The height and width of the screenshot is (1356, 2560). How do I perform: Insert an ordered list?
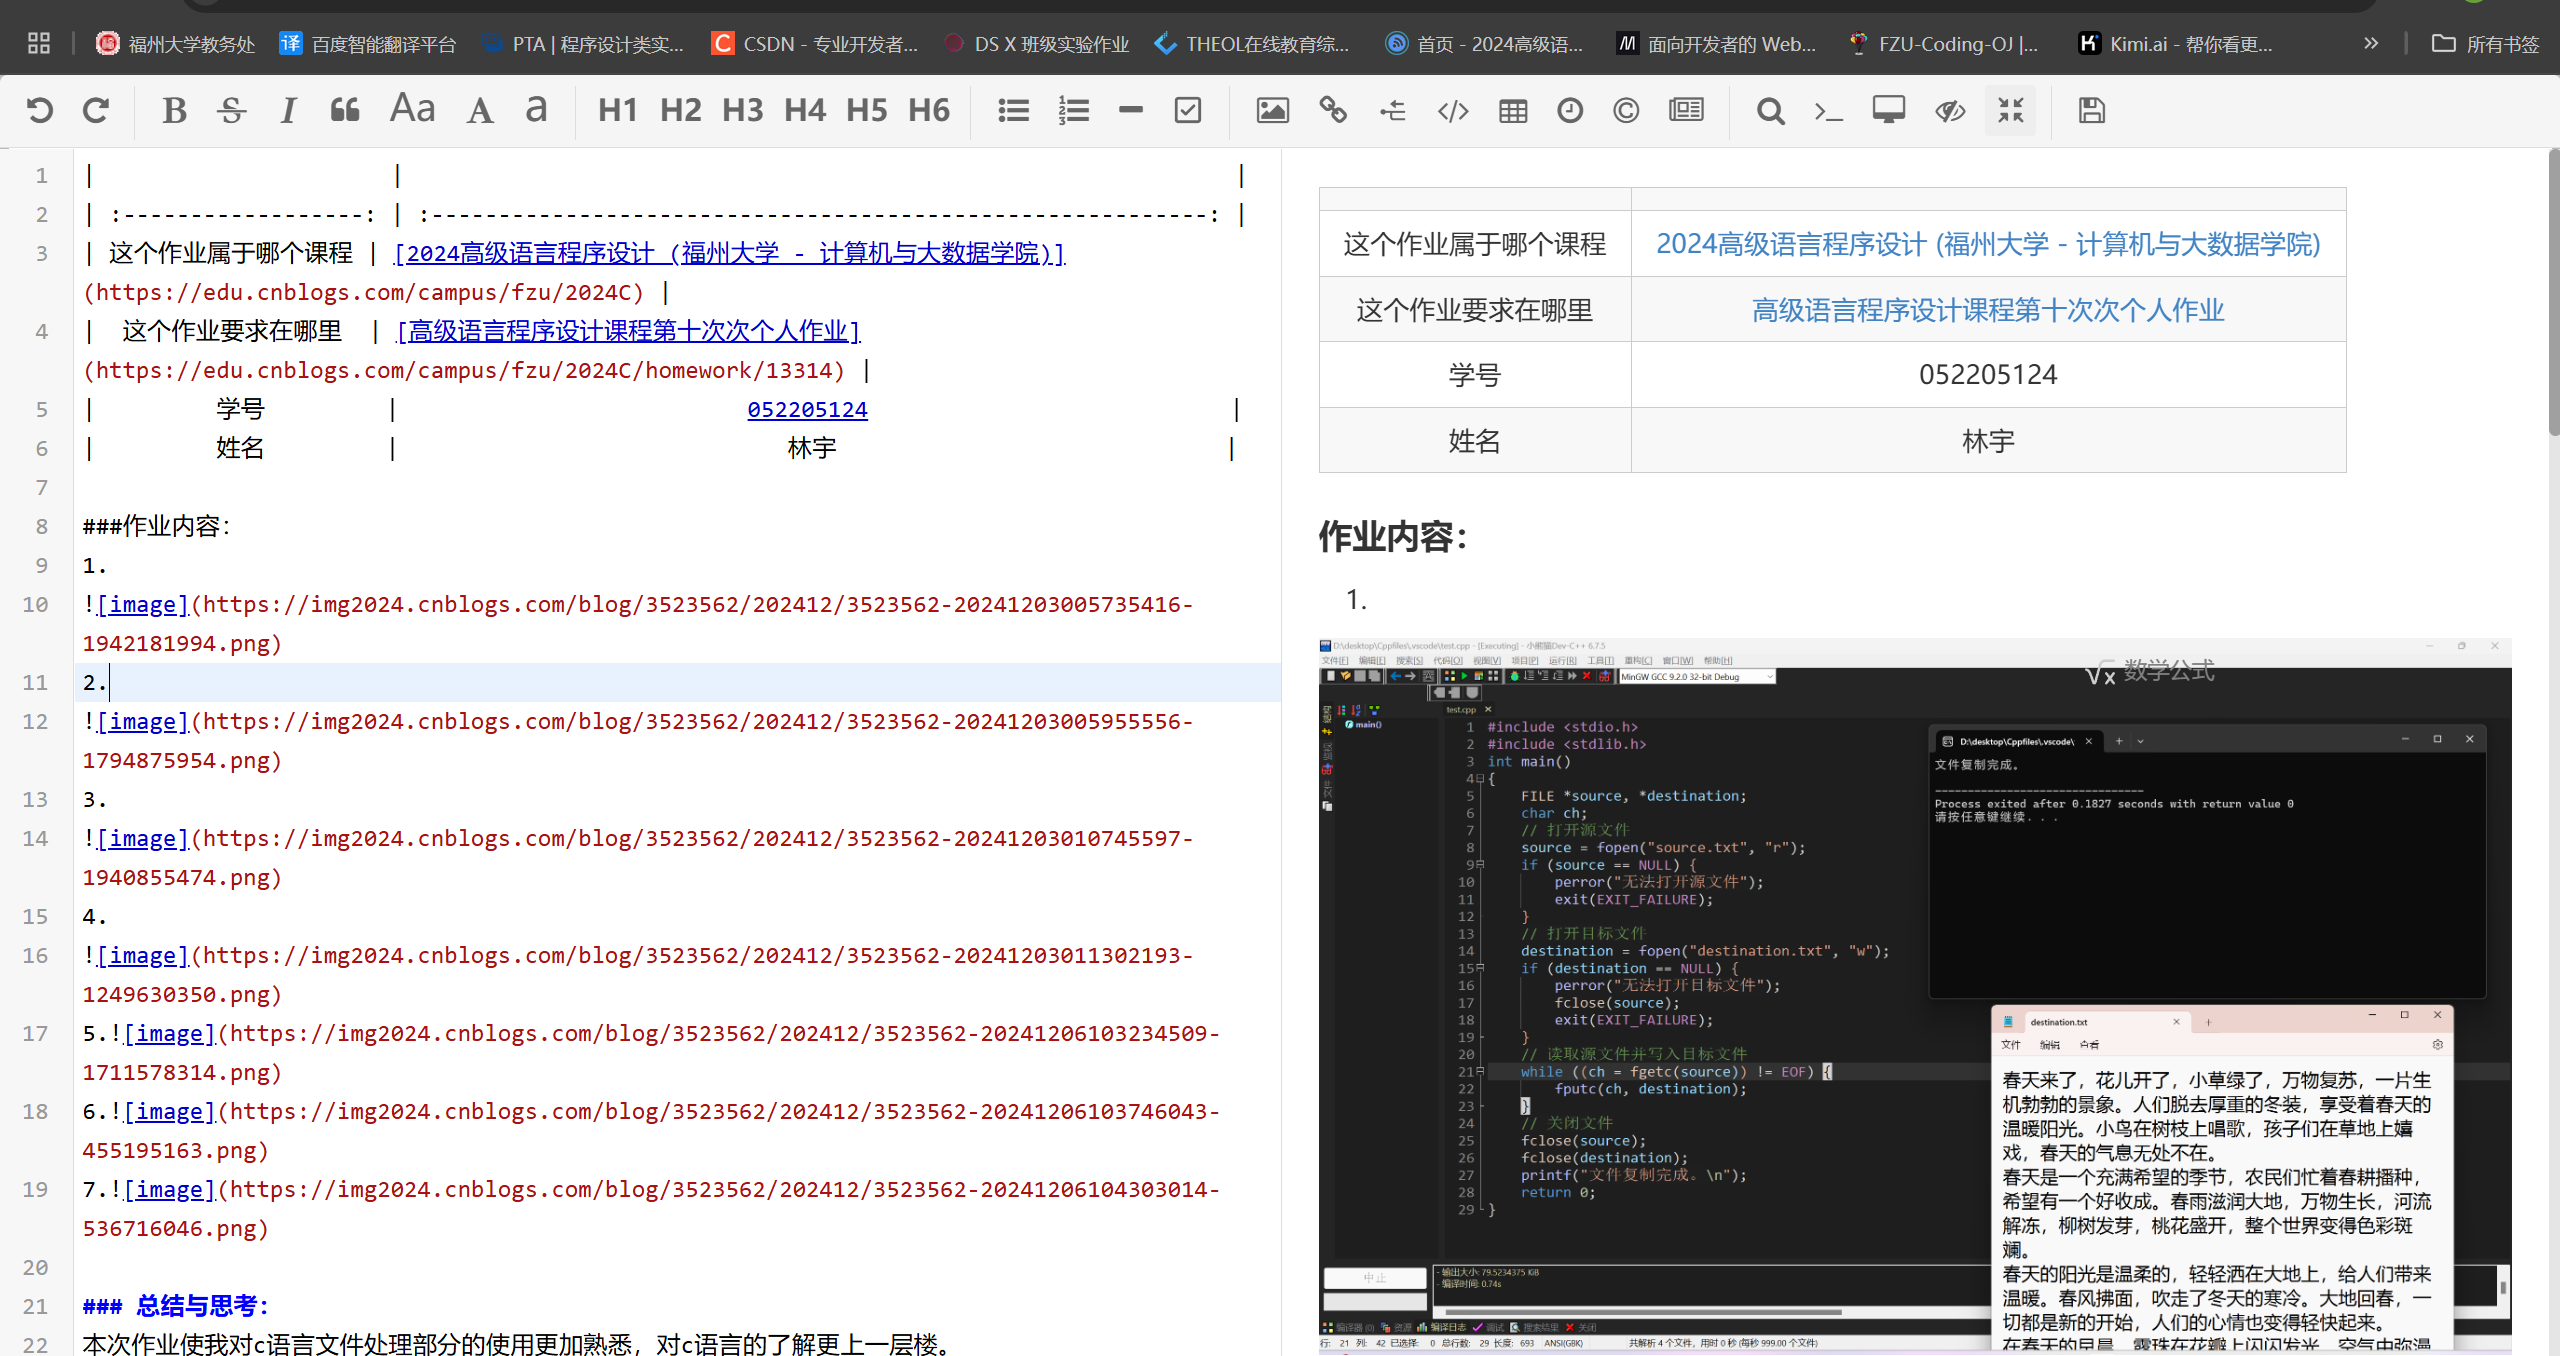[x=1073, y=110]
